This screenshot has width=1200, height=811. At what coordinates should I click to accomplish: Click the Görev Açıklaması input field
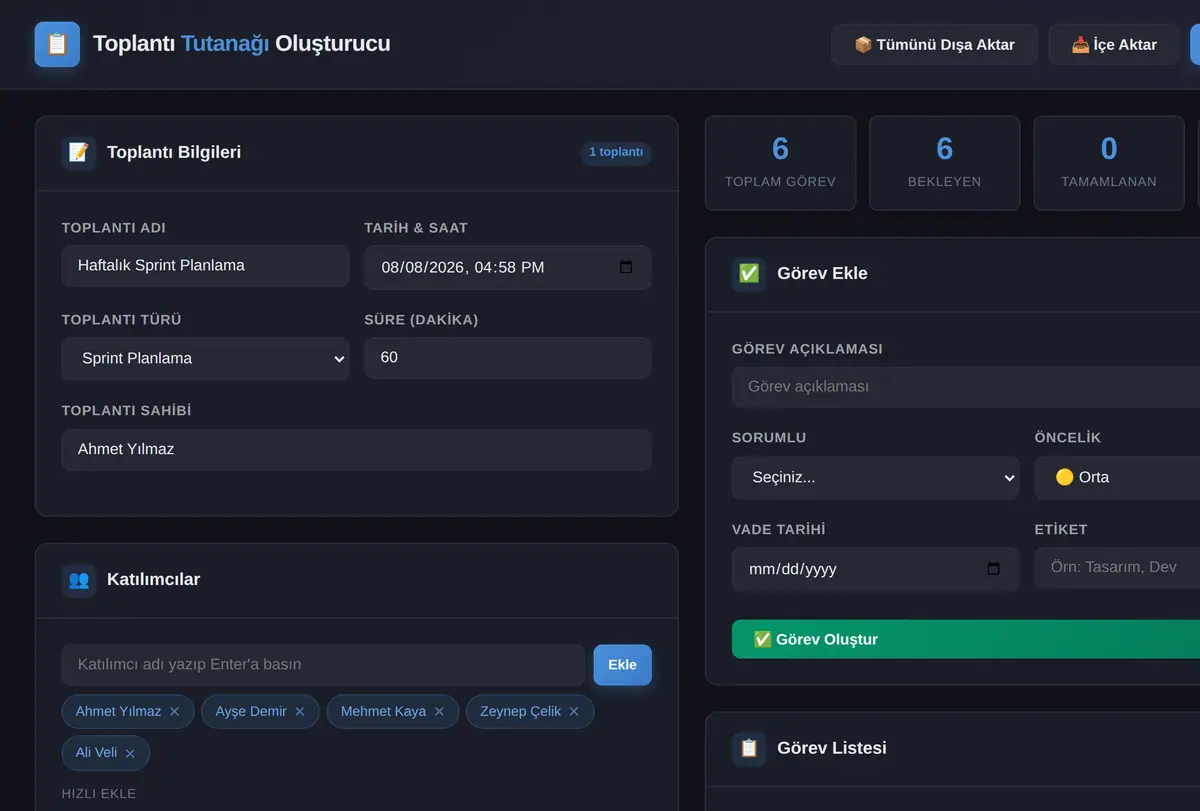click(966, 387)
